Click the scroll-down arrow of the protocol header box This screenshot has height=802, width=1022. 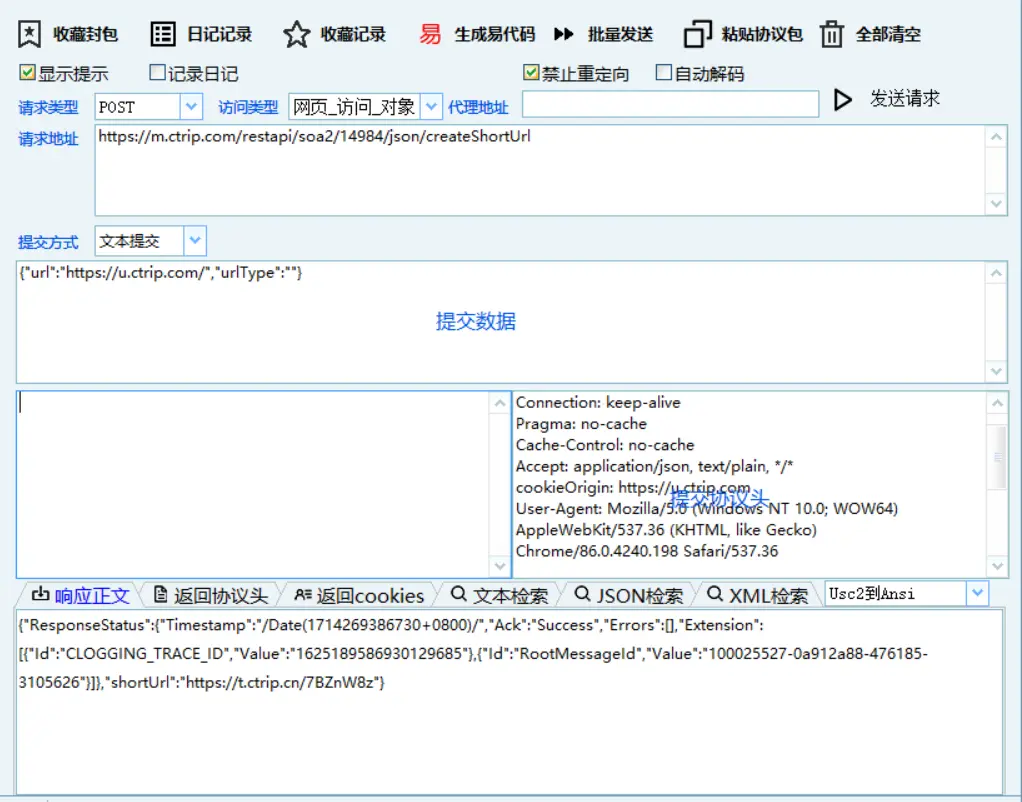pyautogui.click(x=997, y=566)
